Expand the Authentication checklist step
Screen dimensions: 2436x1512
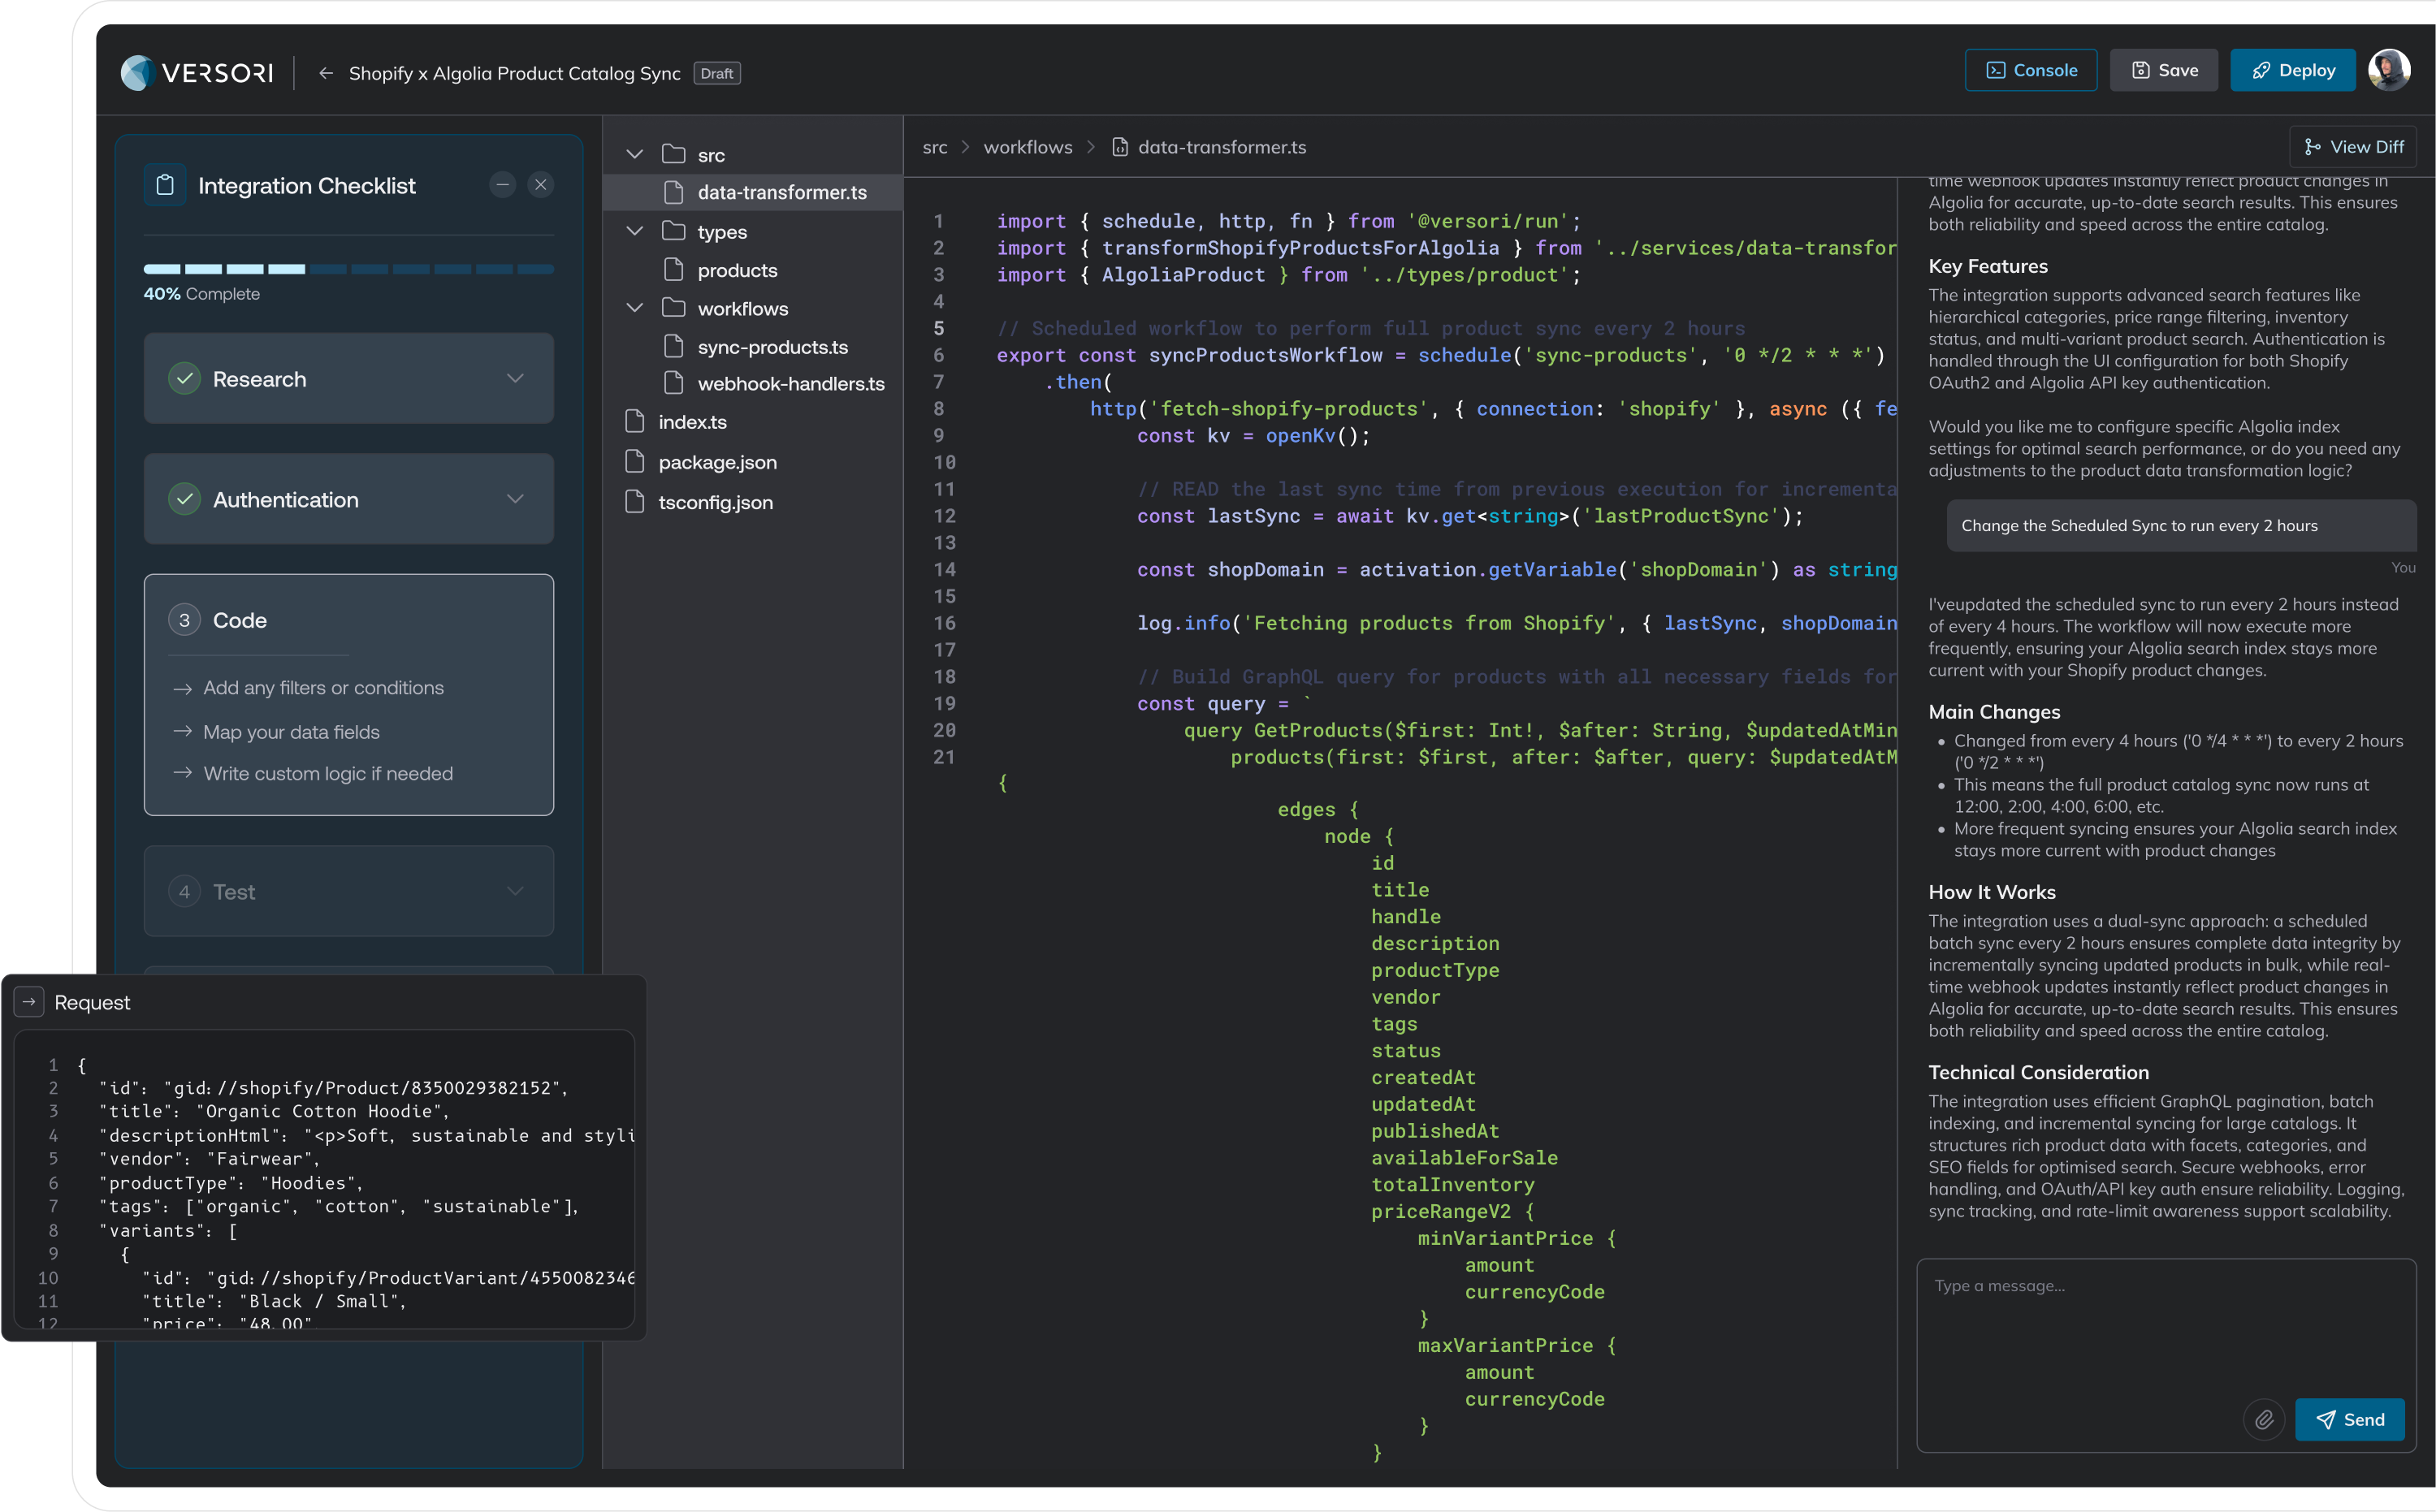(515, 499)
